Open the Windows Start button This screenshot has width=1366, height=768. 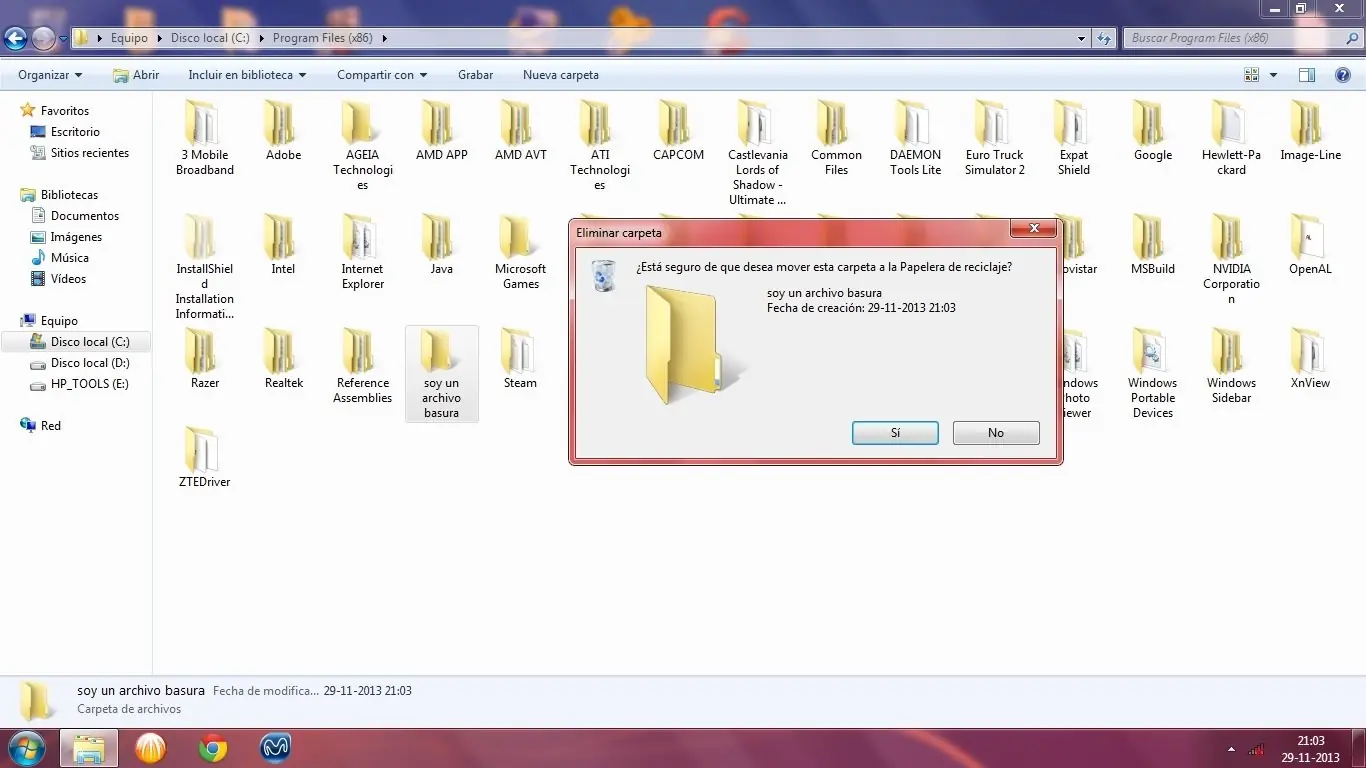tap(26, 748)
